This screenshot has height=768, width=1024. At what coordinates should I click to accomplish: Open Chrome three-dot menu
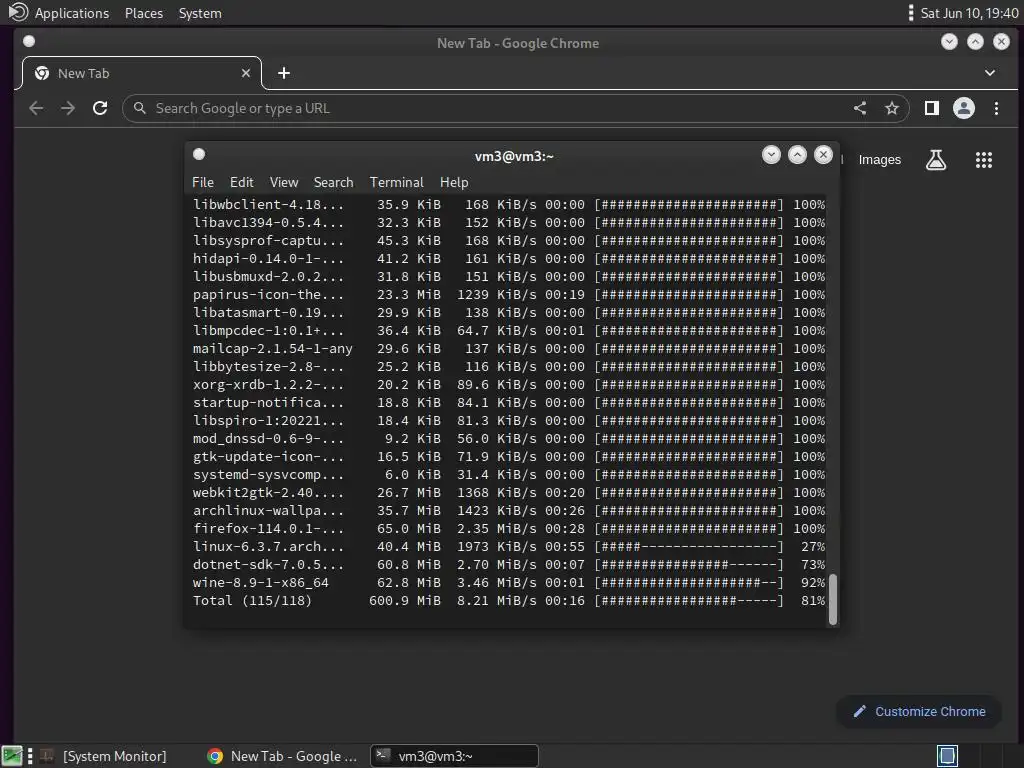[x=997, y=108]
